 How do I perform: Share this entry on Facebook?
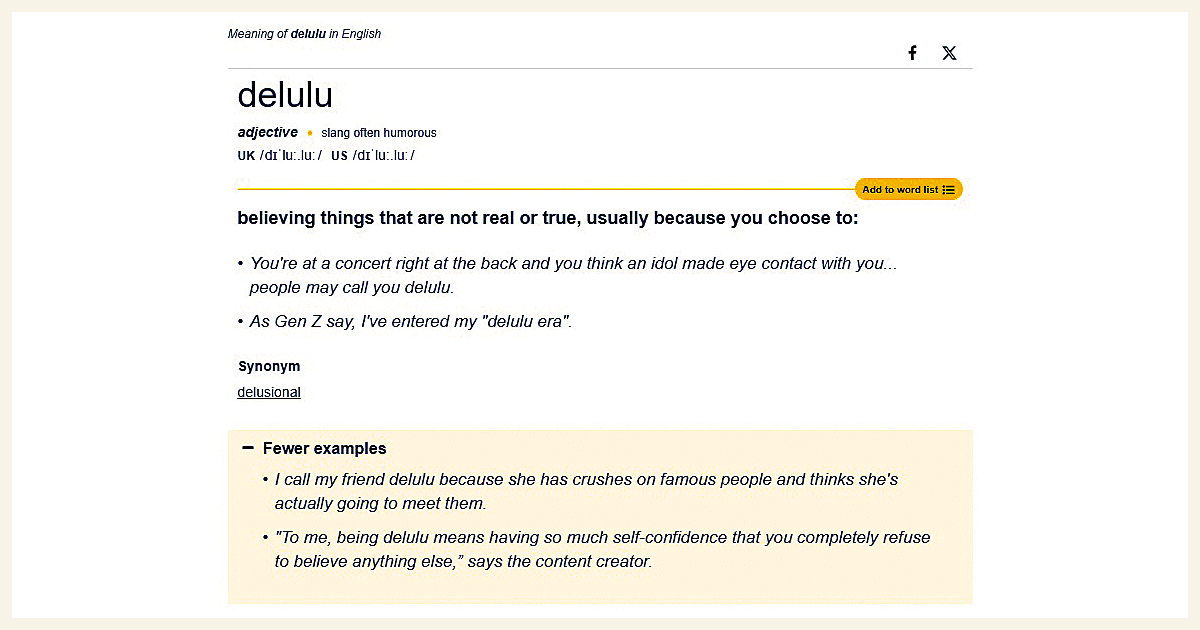[912, 53]
